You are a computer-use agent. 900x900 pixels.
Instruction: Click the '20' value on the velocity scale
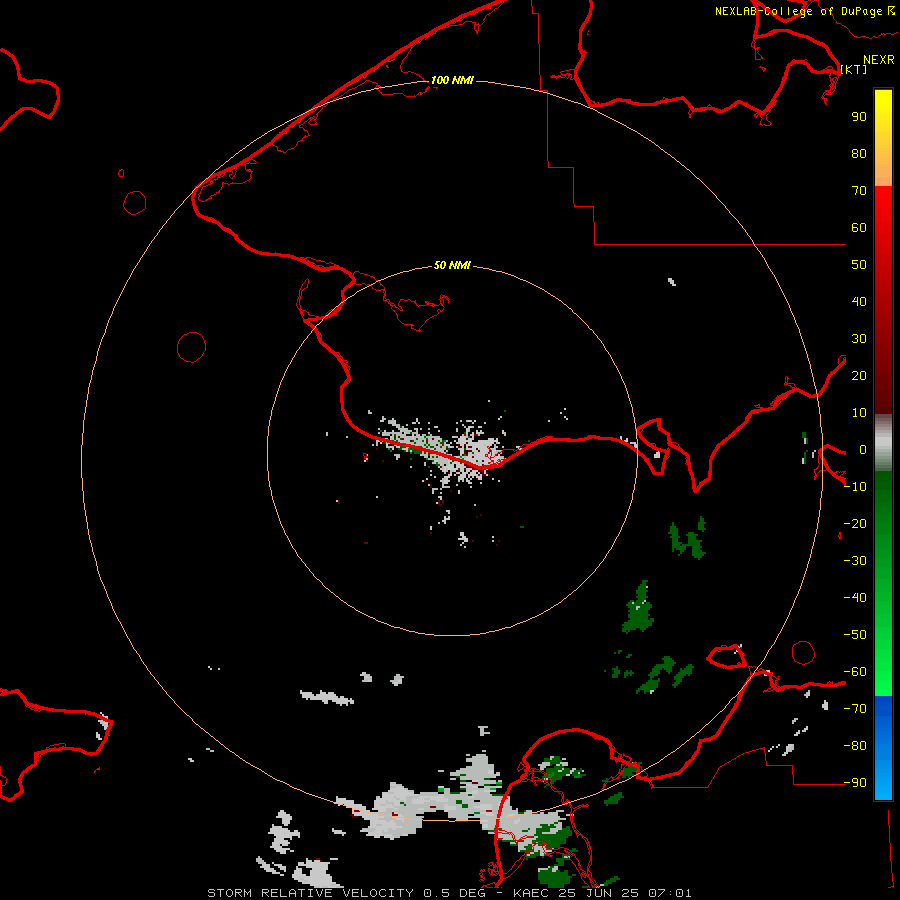click(x=859, y=376)
